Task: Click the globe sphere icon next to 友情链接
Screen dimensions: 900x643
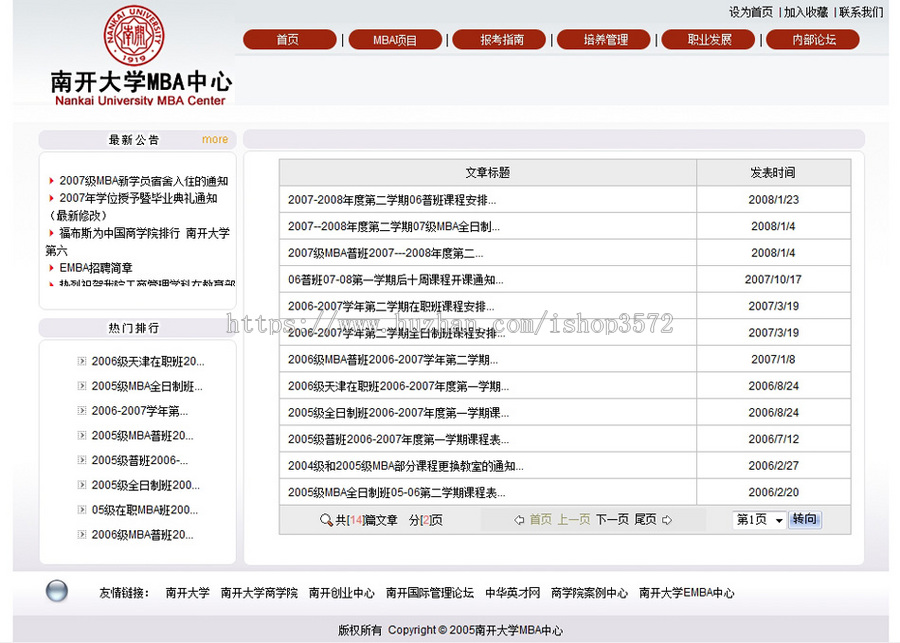Action: [57, 591]
